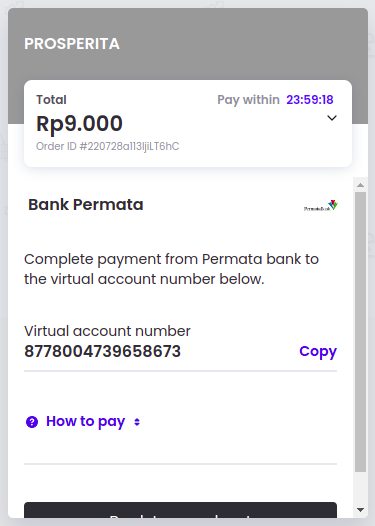The width and height of the screenshot is (375, 526).
Task: Expand order details with the chevron arrow
Action: (x=332, y=118)
